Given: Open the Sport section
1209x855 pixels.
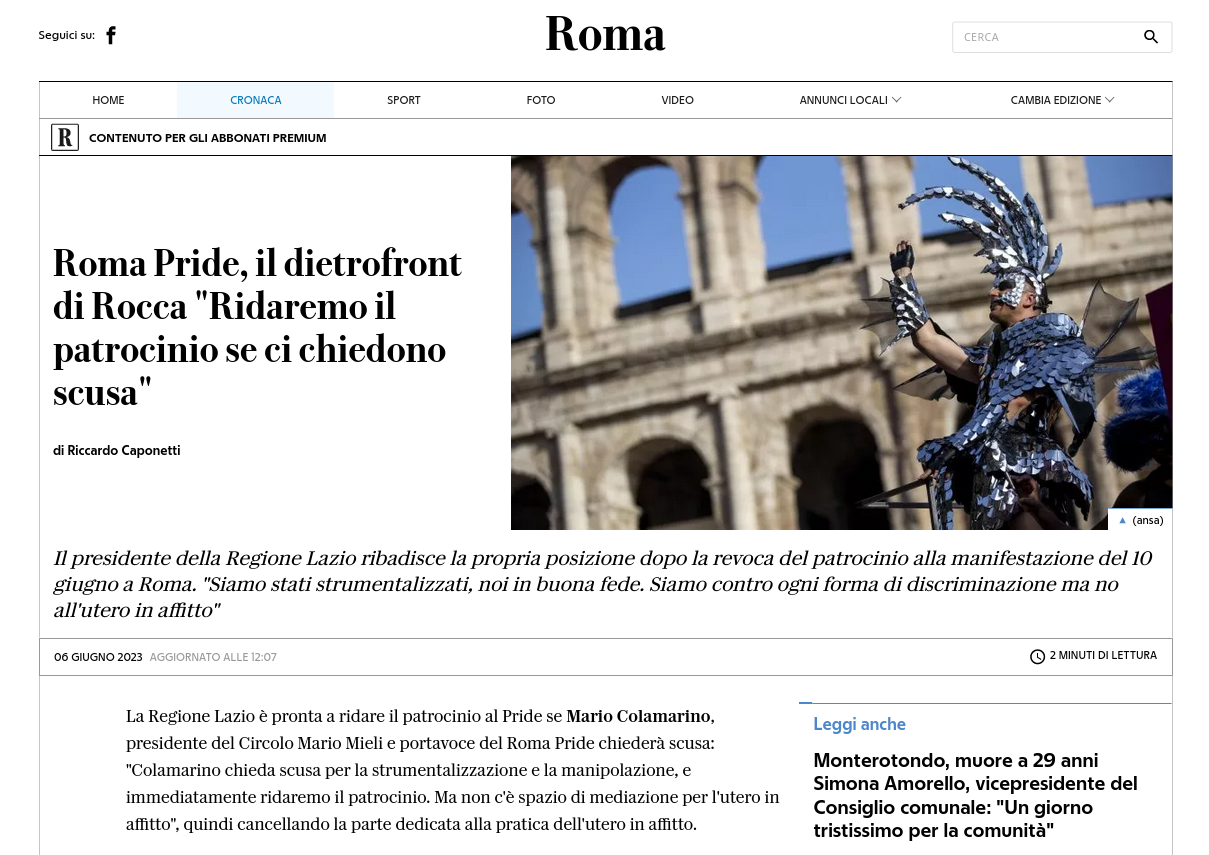Looking at the screenshot, I should (x=404, y=100).
